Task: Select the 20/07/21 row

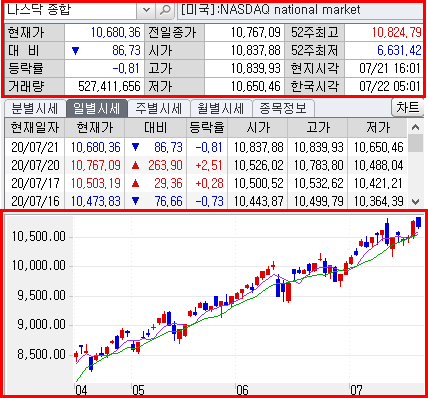Action: [x=206, y=147]
